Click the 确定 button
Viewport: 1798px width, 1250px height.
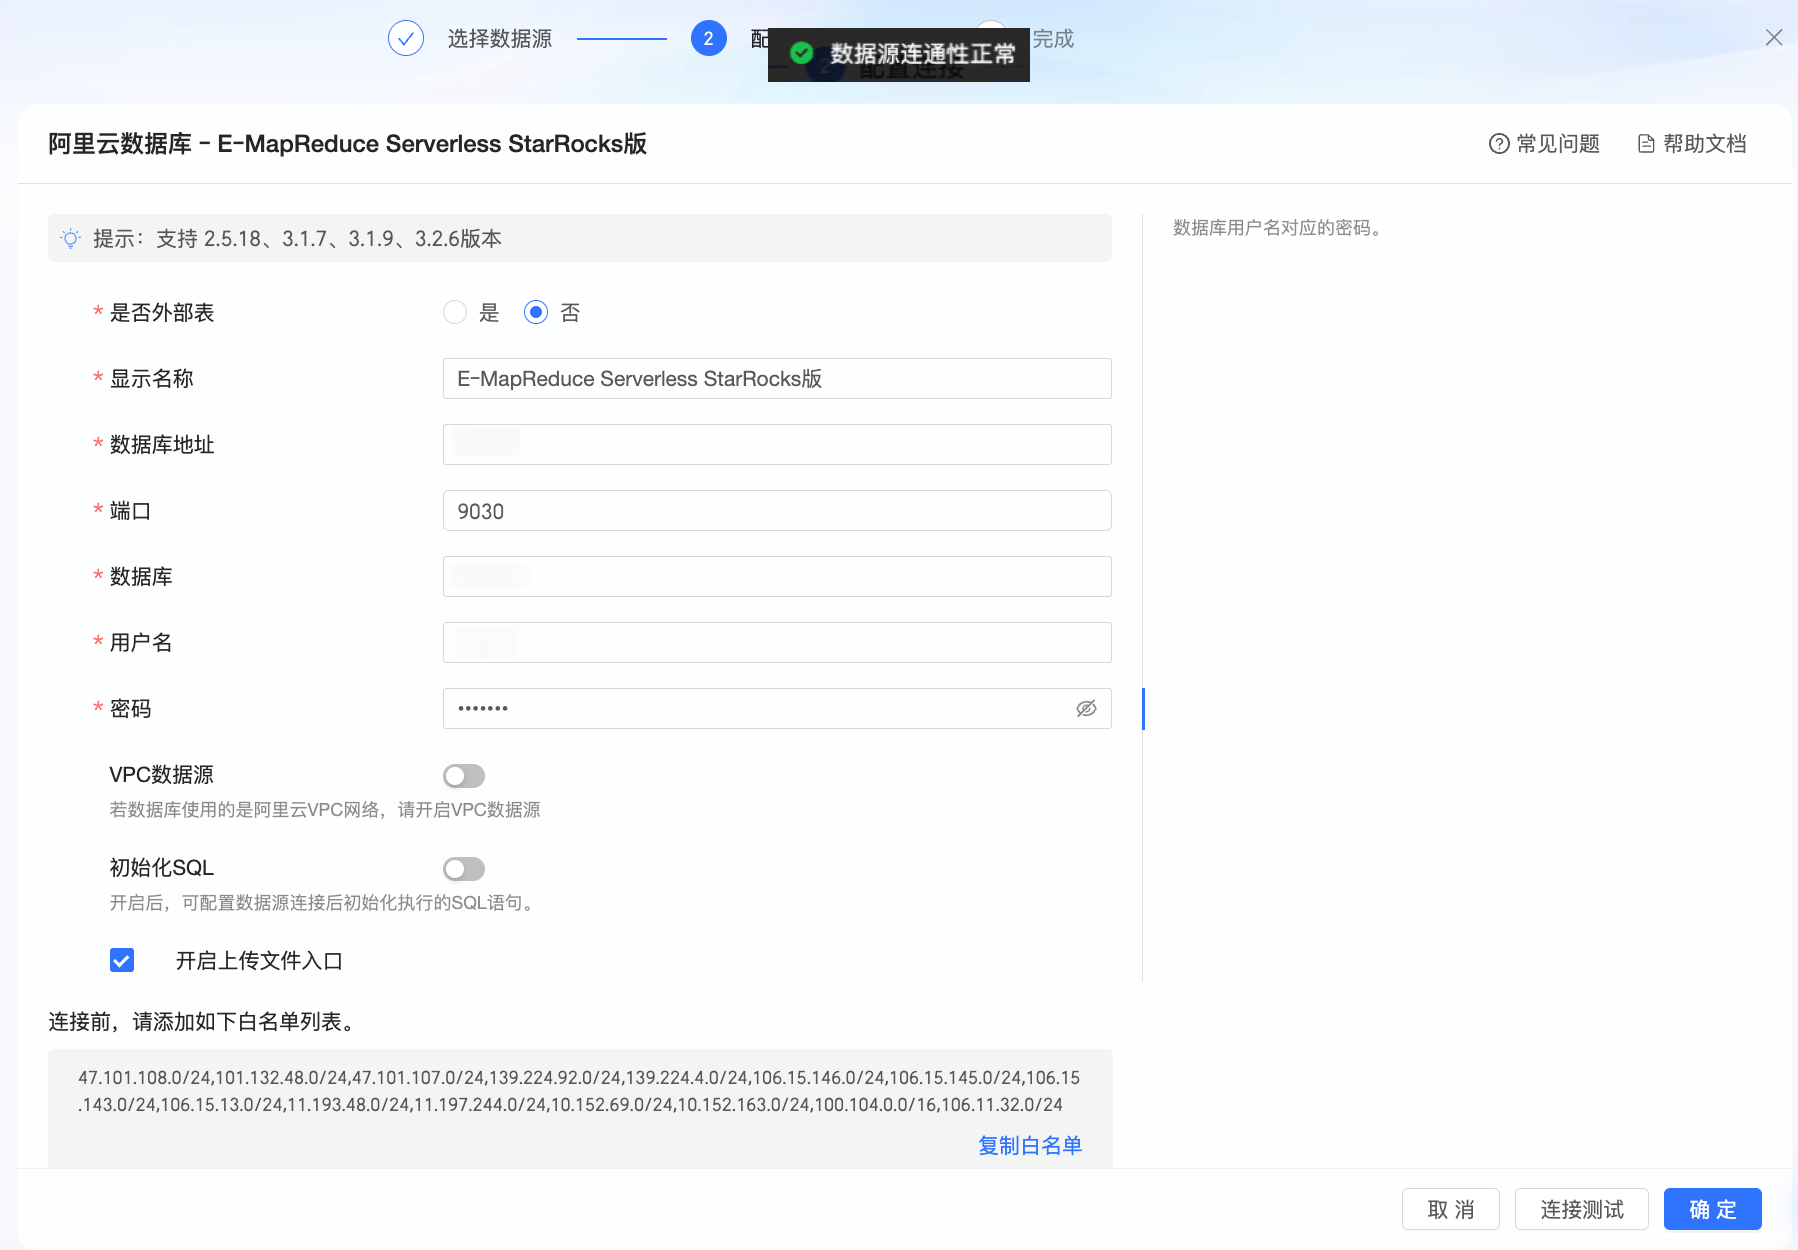point(1713,1209)
